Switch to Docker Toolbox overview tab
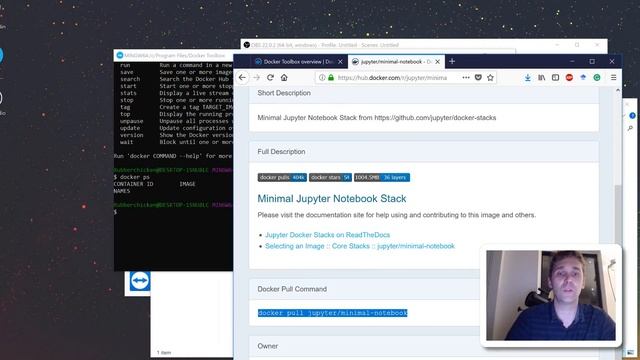 click(x=298, y=62)
